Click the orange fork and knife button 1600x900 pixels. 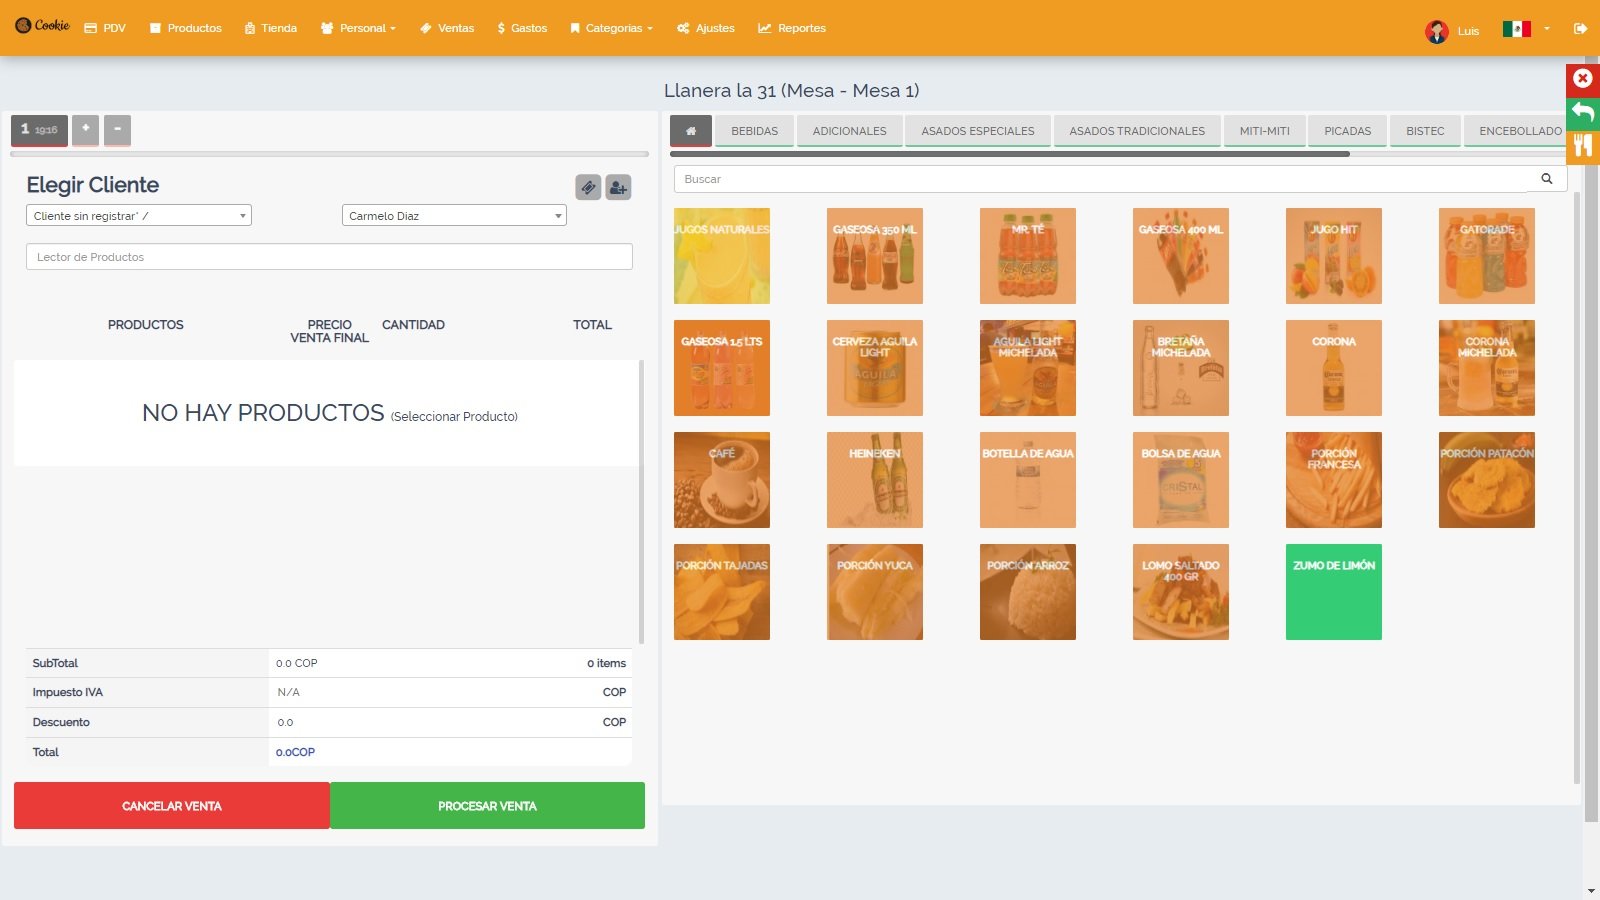[x=1582, y=146]
